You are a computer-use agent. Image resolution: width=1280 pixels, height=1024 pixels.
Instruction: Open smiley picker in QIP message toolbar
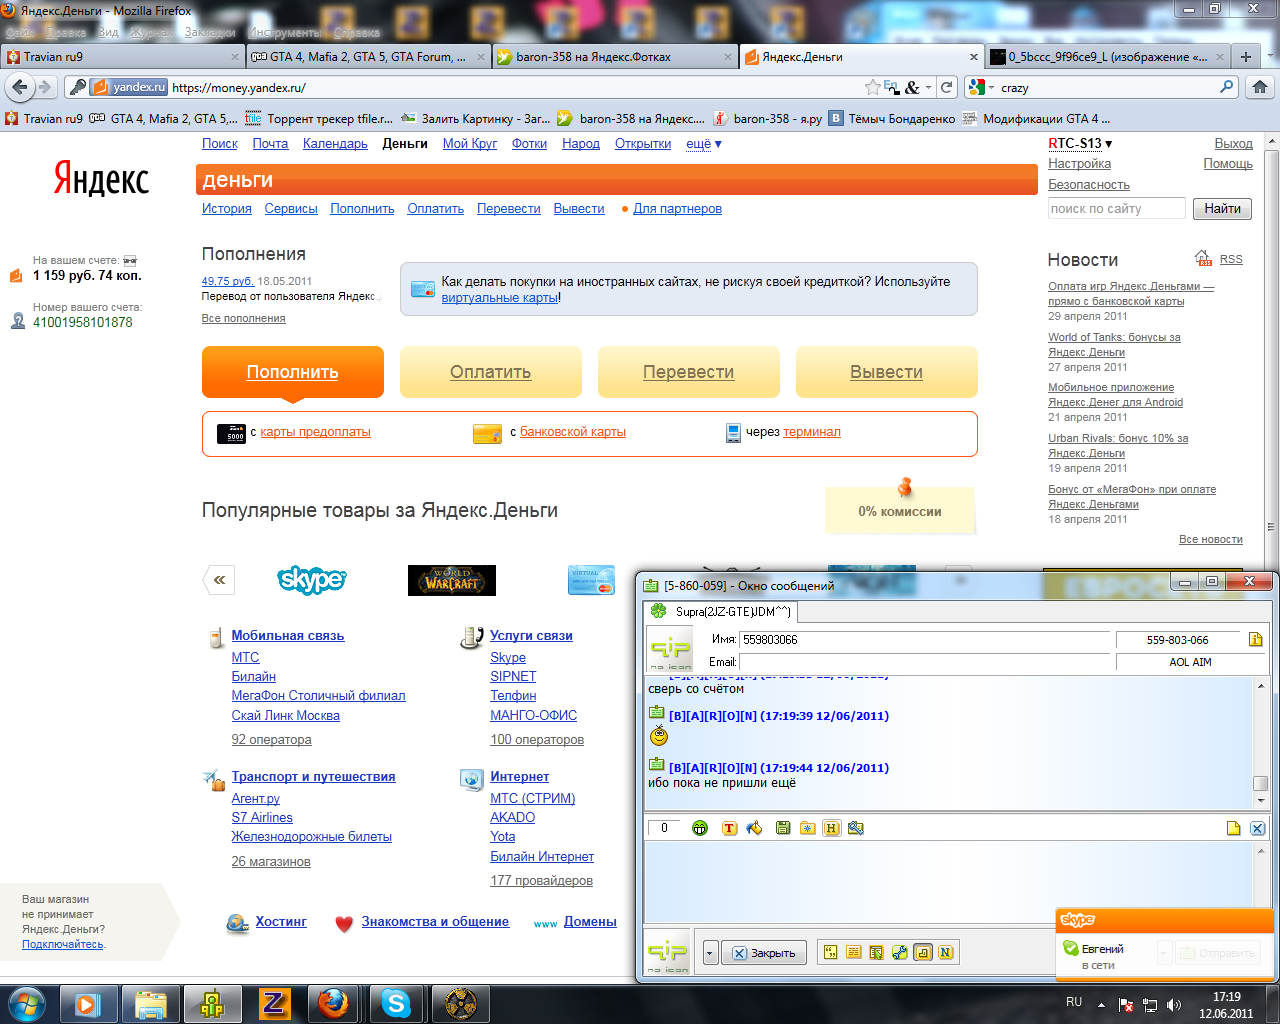point(700,828)
